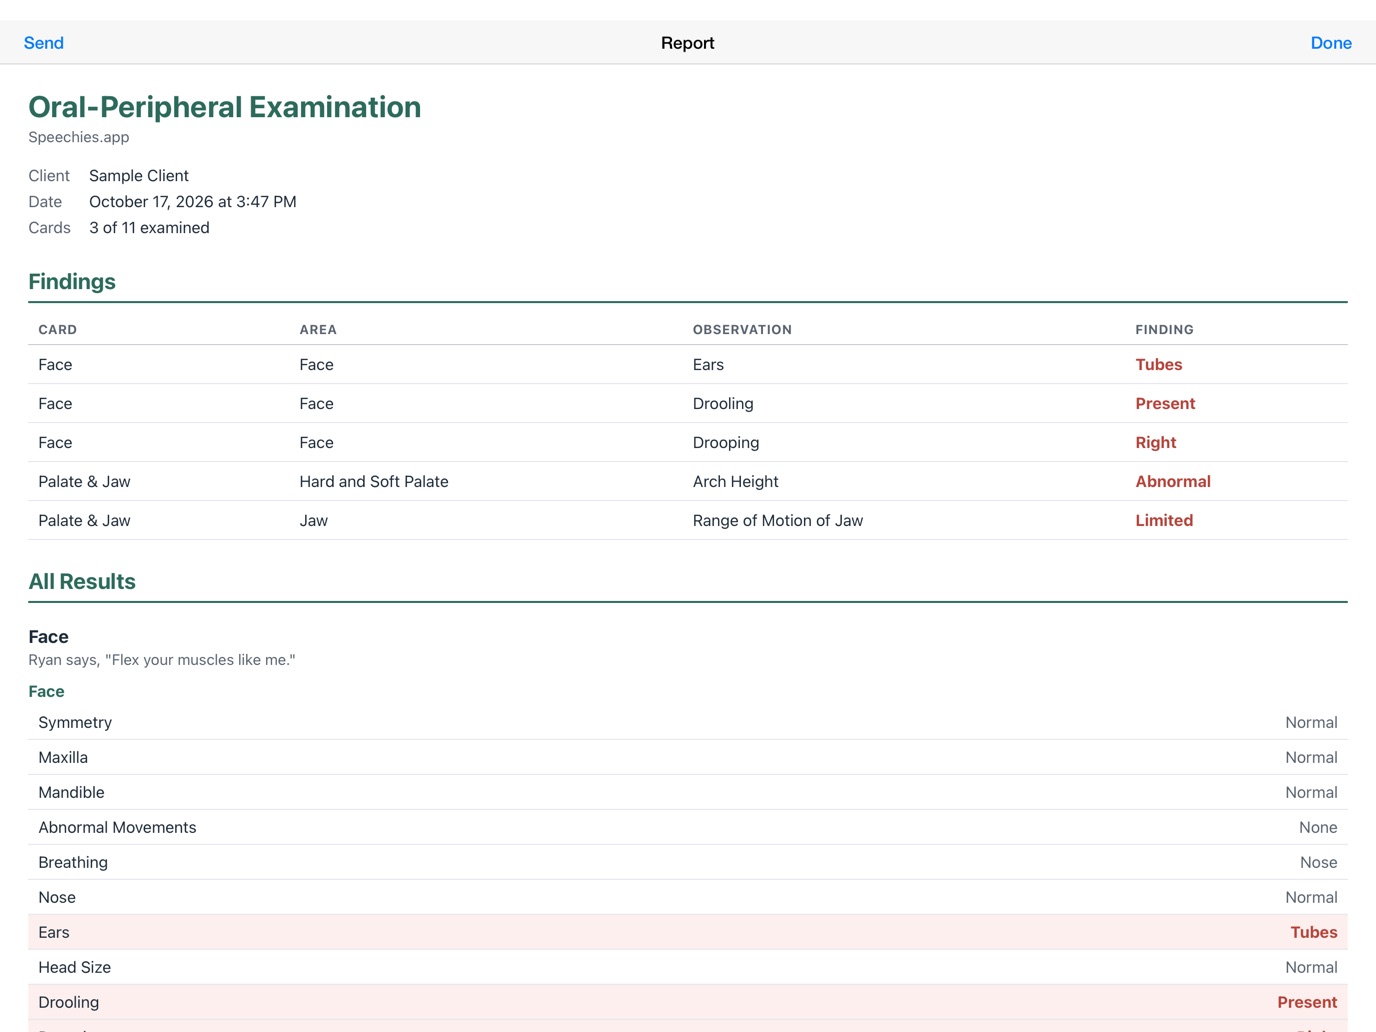Click the Present finding in Findings table

tap(1165, 404)
